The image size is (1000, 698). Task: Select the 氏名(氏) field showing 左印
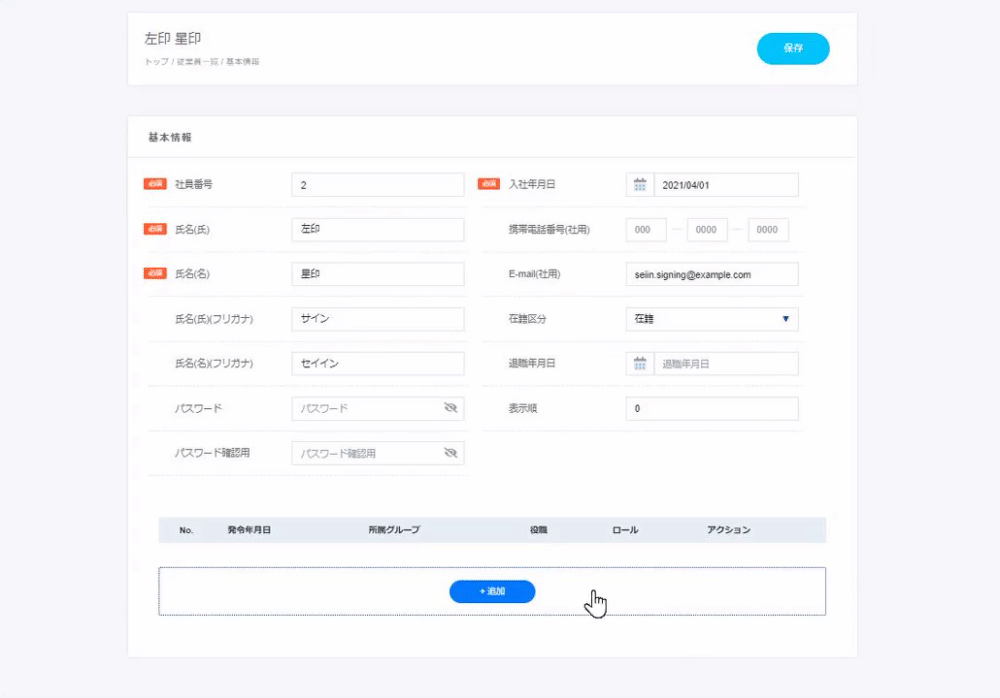coord(377,229)
